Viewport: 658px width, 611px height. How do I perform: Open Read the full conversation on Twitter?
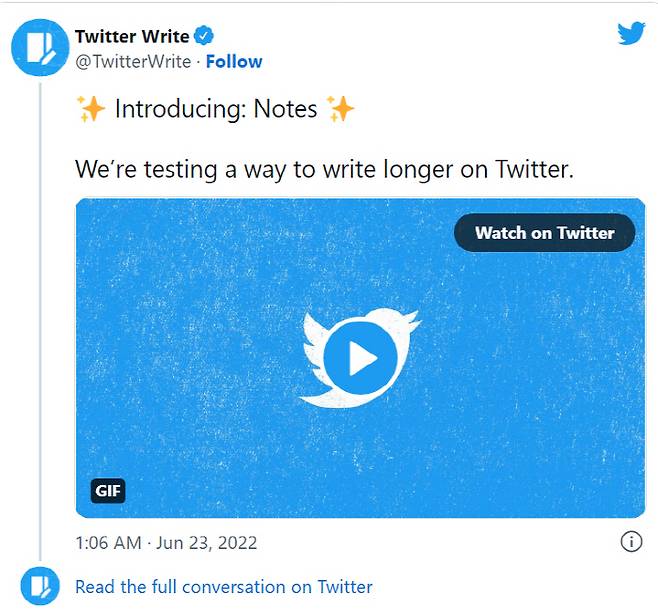[x=224, y=587]
